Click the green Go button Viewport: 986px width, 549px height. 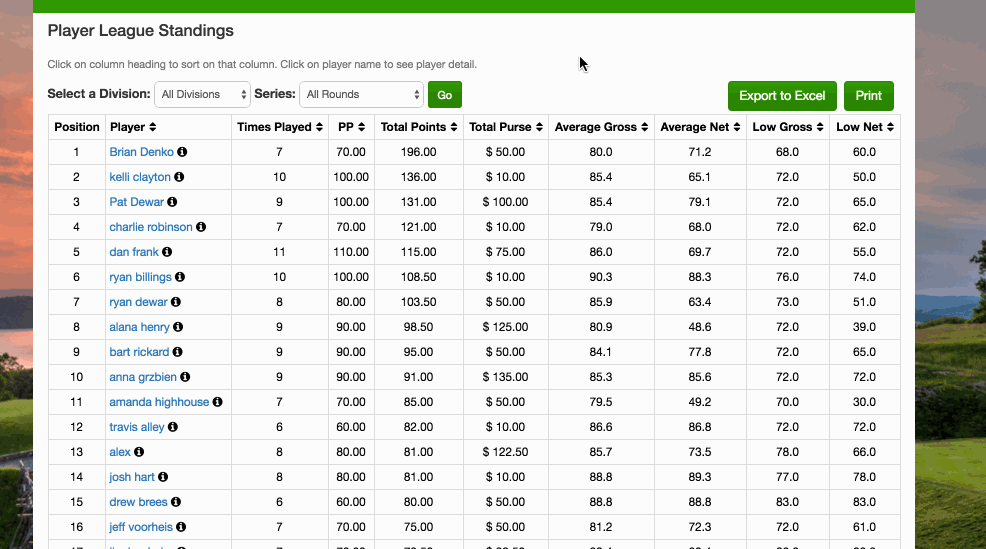coord(445,95)
